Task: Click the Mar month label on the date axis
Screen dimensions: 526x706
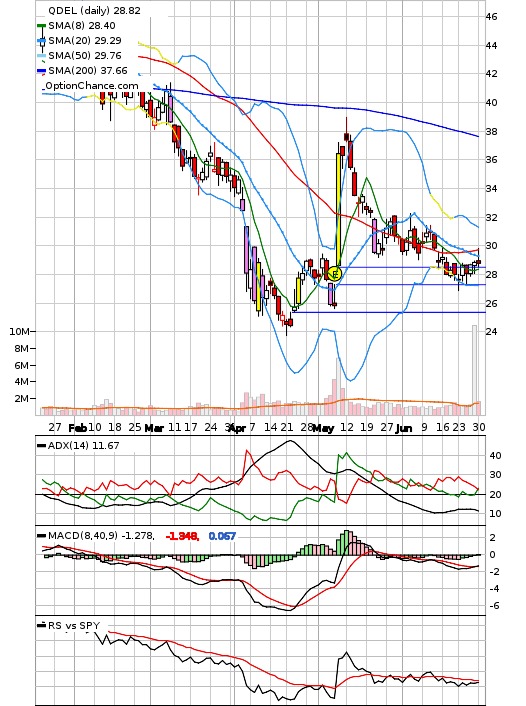Action: 154,428
